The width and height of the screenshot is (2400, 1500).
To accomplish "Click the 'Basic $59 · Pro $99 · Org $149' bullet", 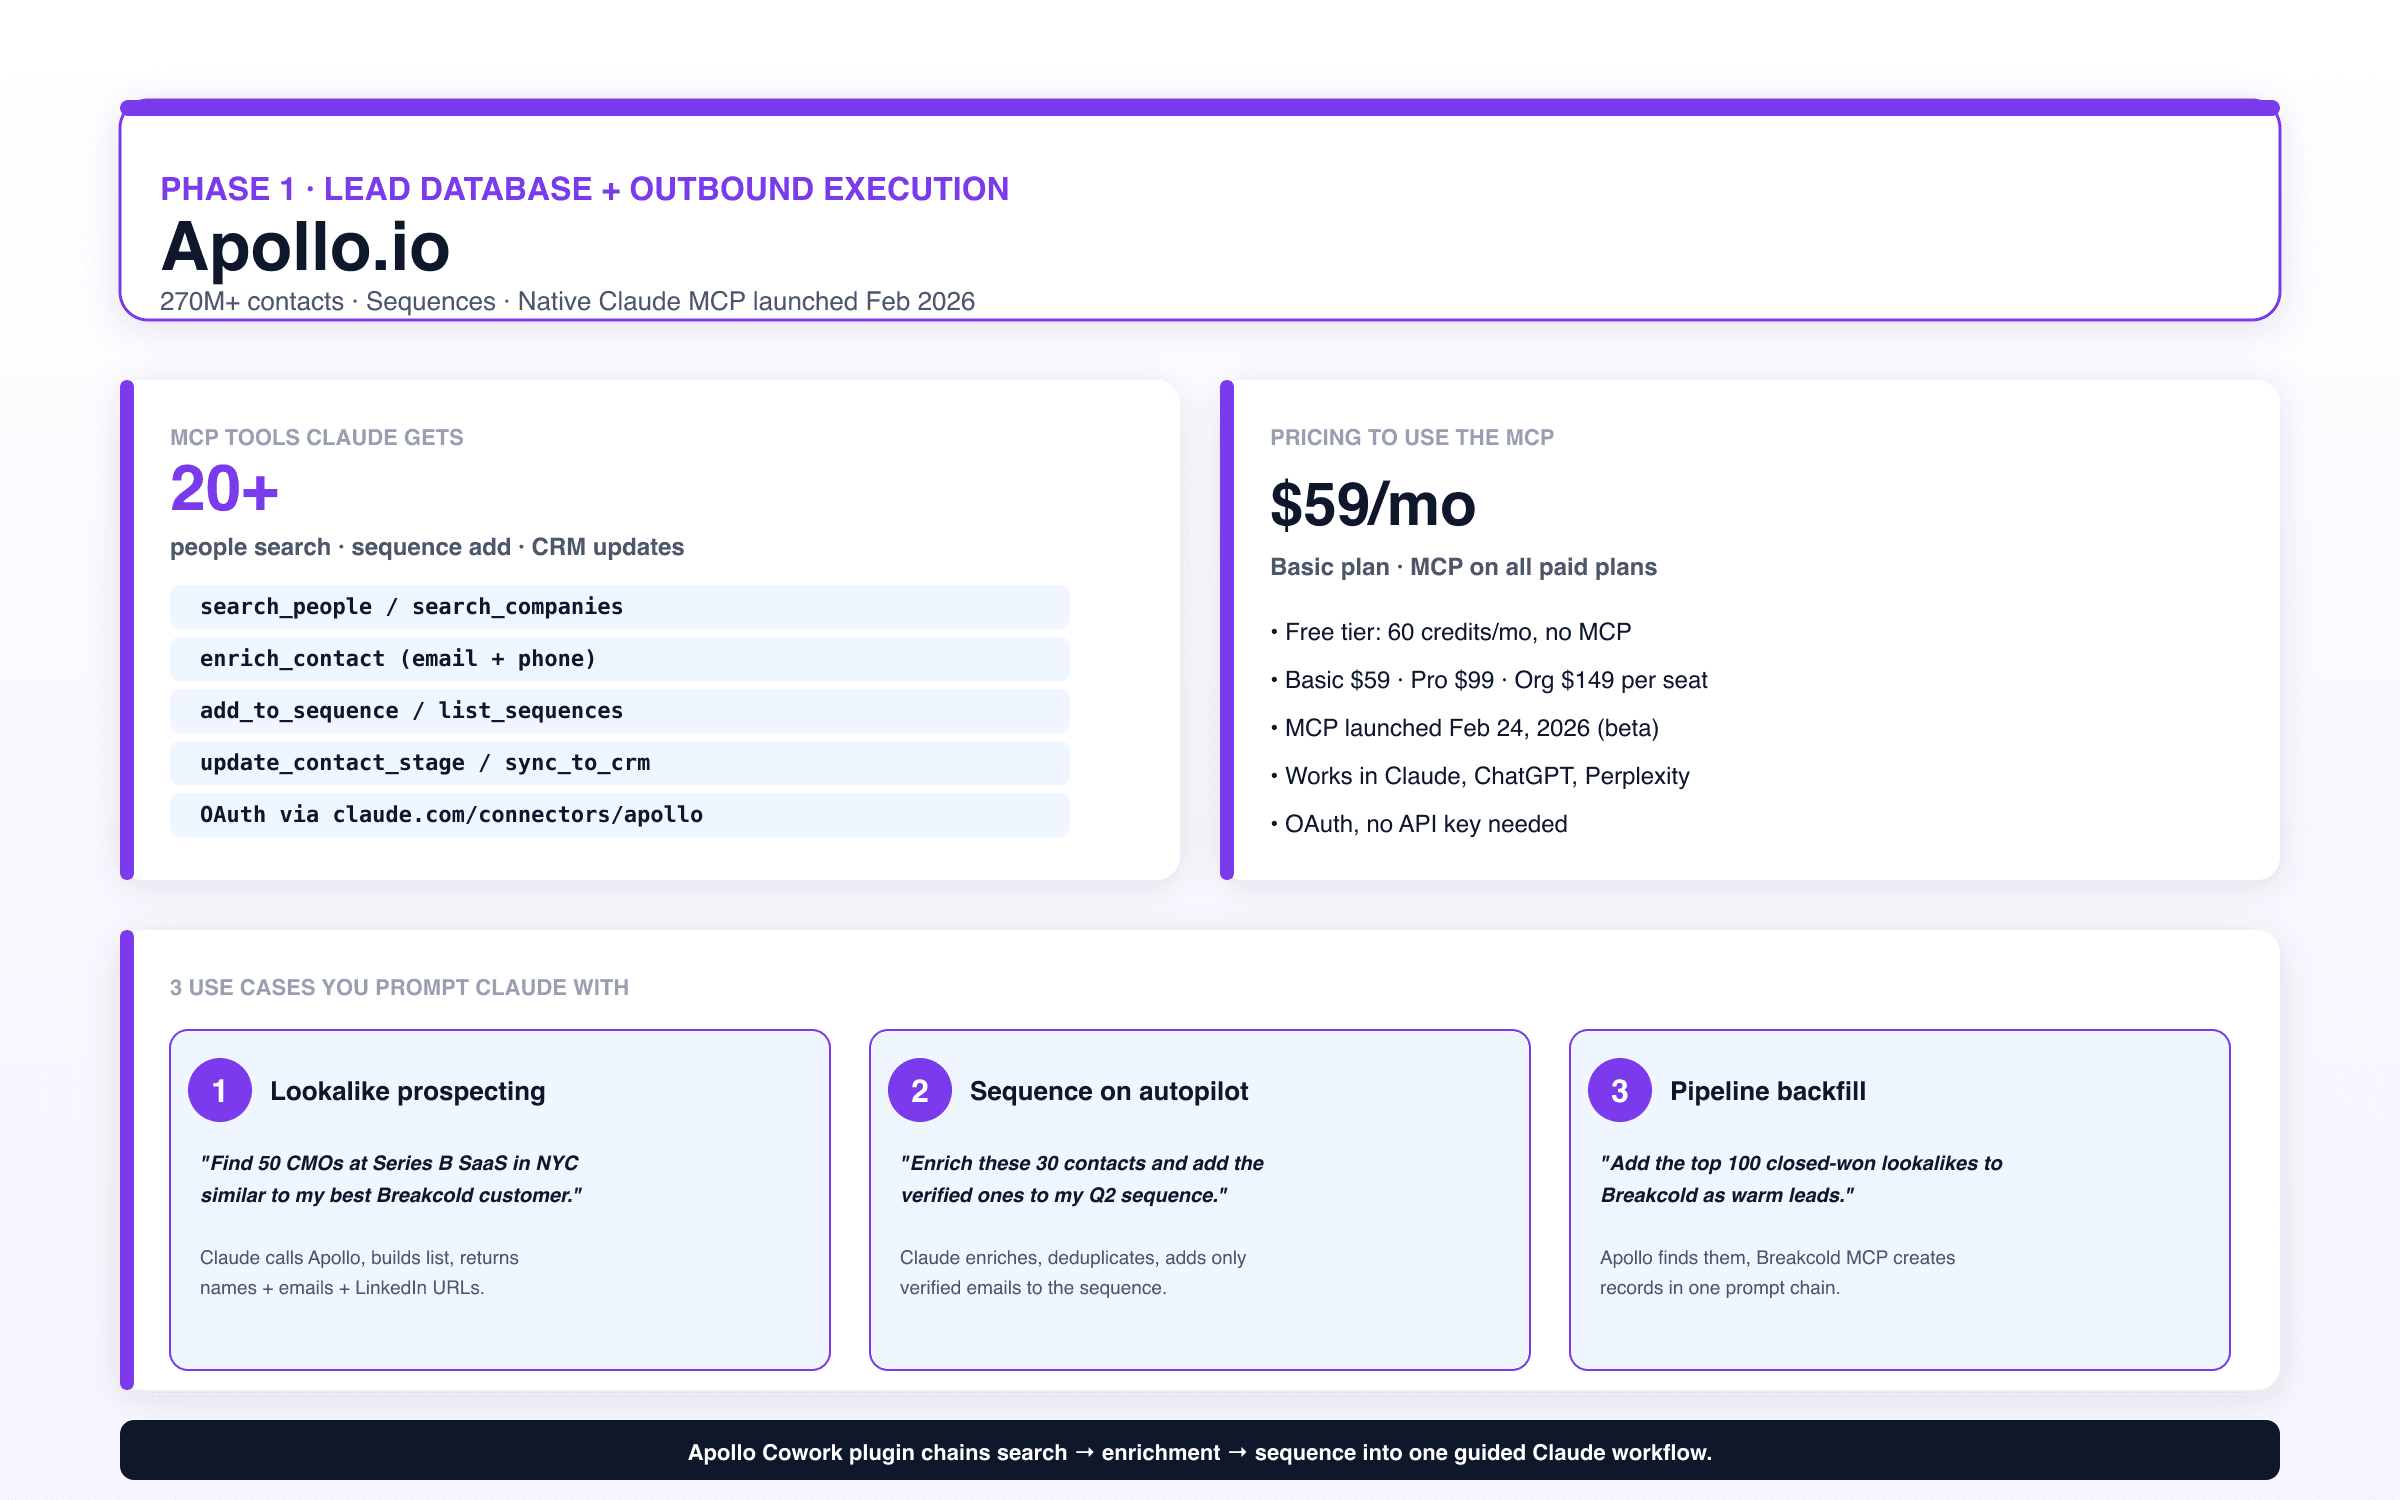I will point(1489,680).
